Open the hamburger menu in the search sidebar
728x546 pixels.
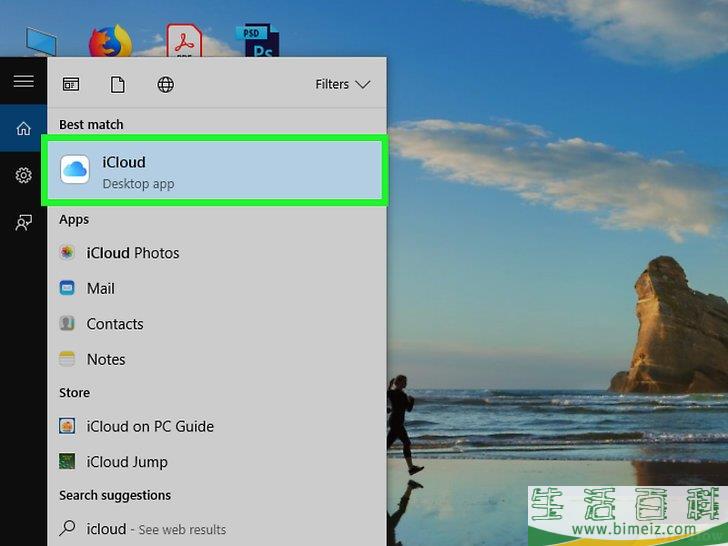coord(23,81)
